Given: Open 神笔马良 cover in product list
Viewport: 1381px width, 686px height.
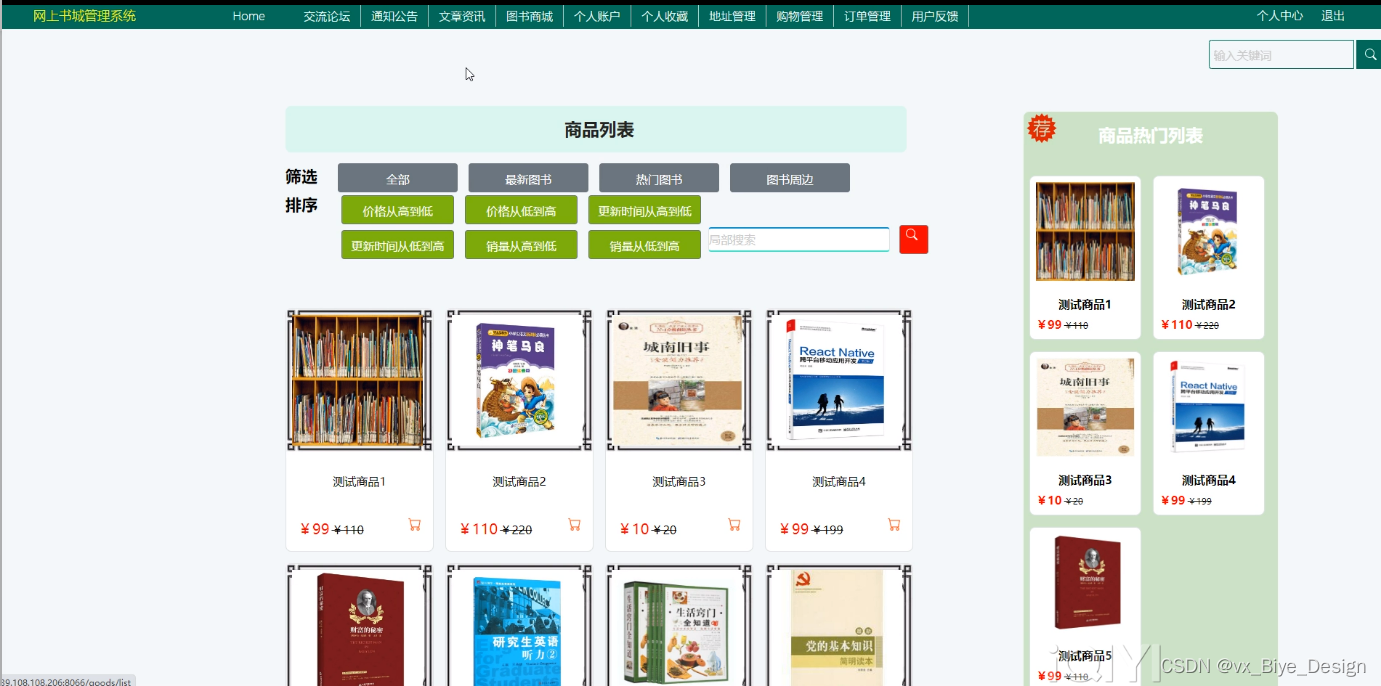Looking at the screenshot, I should (519, 380).
